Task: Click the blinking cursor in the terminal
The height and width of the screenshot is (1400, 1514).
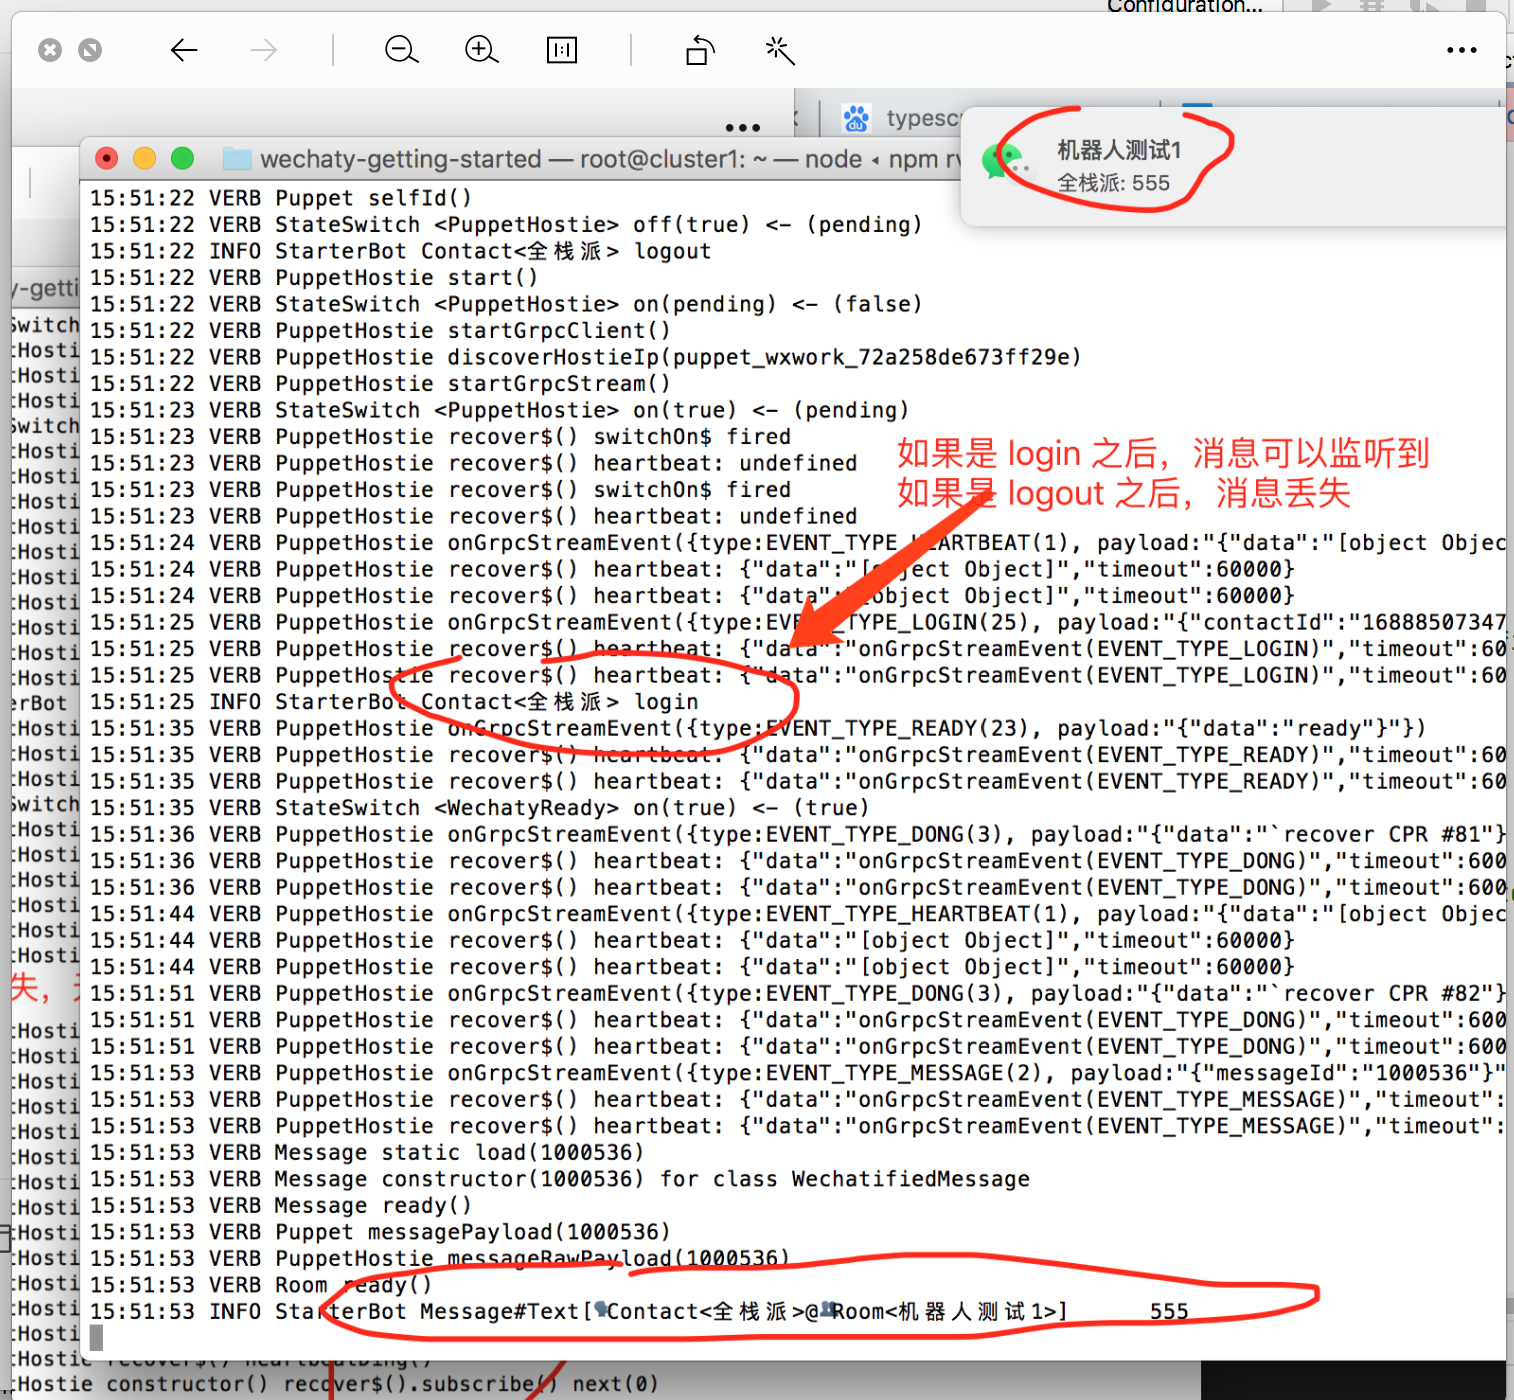Action: click(97, 1337)
